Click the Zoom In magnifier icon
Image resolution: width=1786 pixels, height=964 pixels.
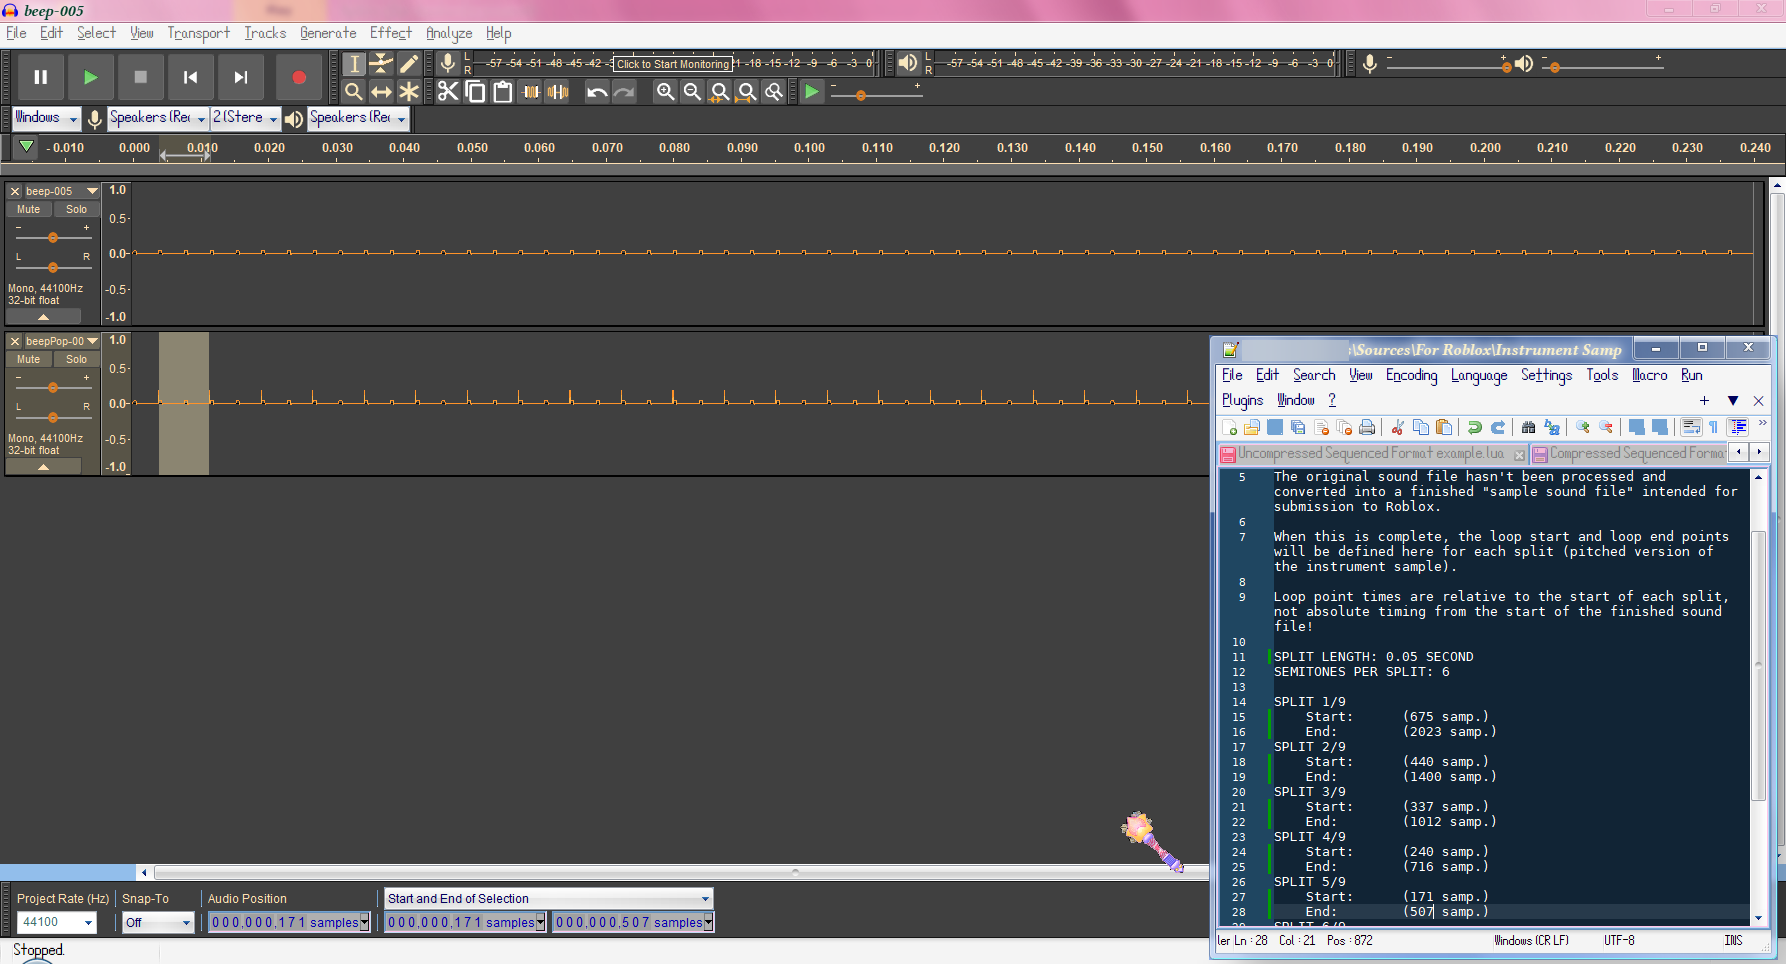(665, 92)
